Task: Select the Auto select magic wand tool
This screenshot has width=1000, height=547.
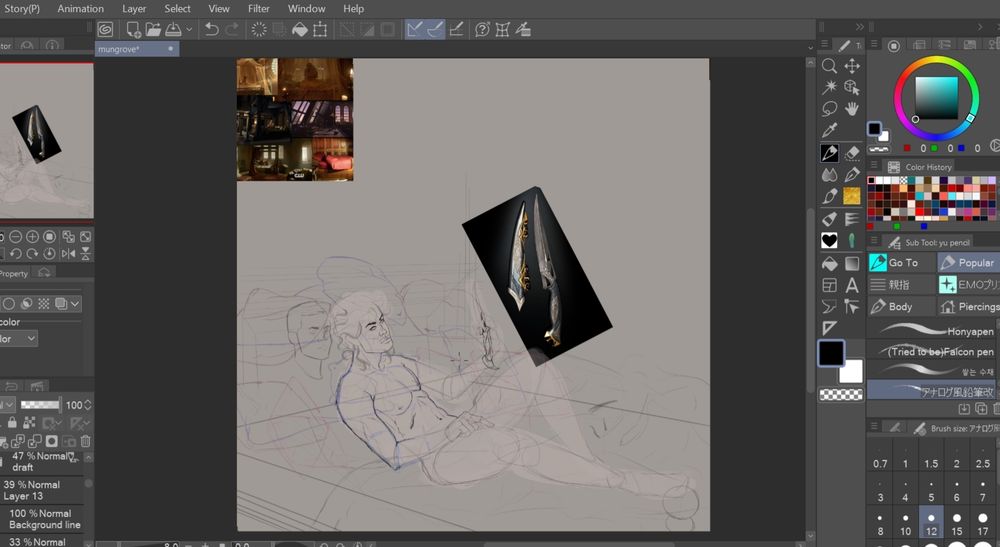Action: coord(829,87)
